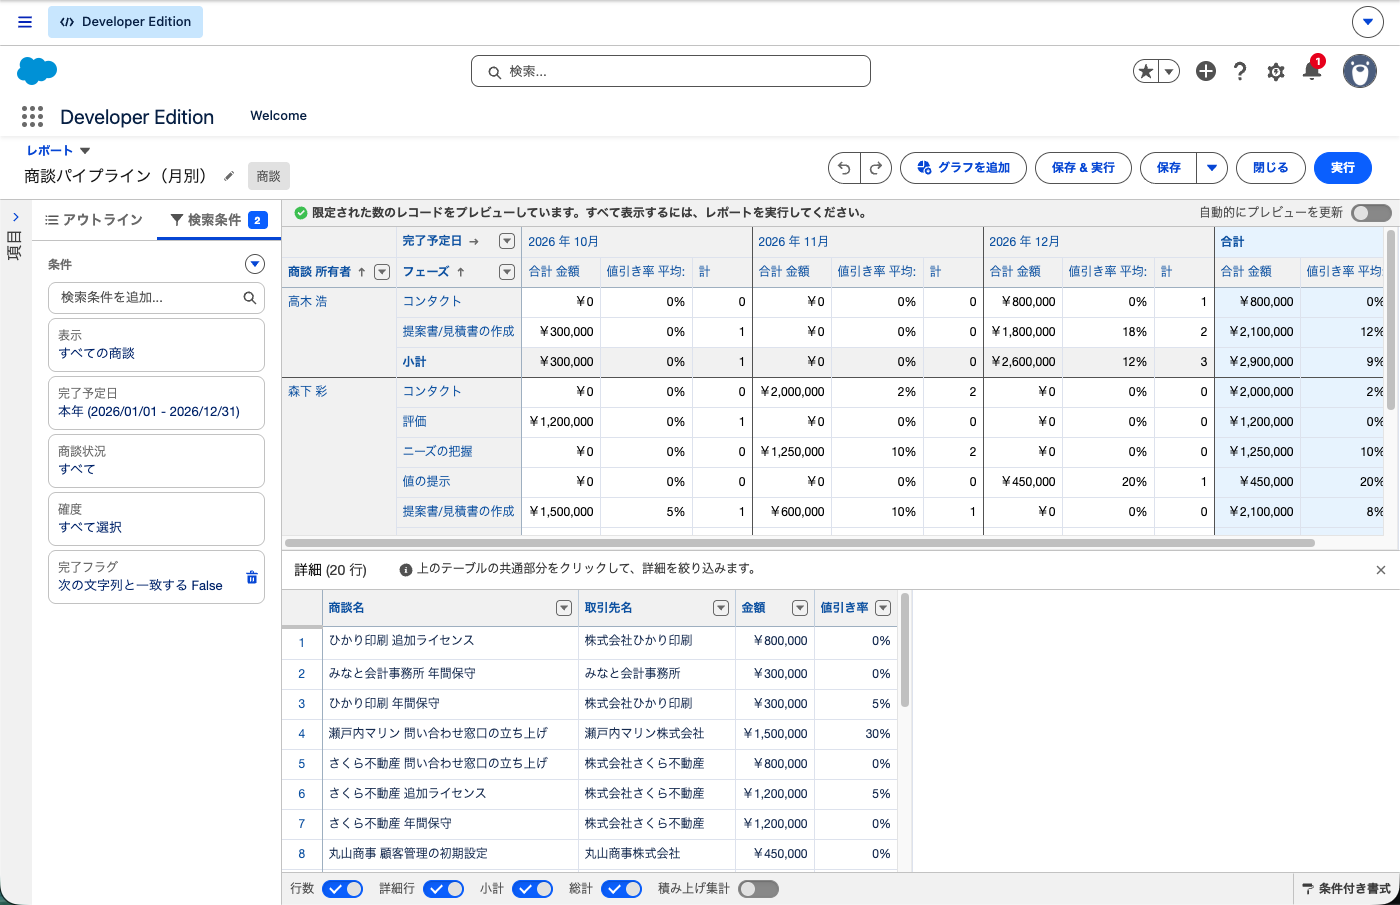Click the redo arrow button

click(x=875, y=168)
